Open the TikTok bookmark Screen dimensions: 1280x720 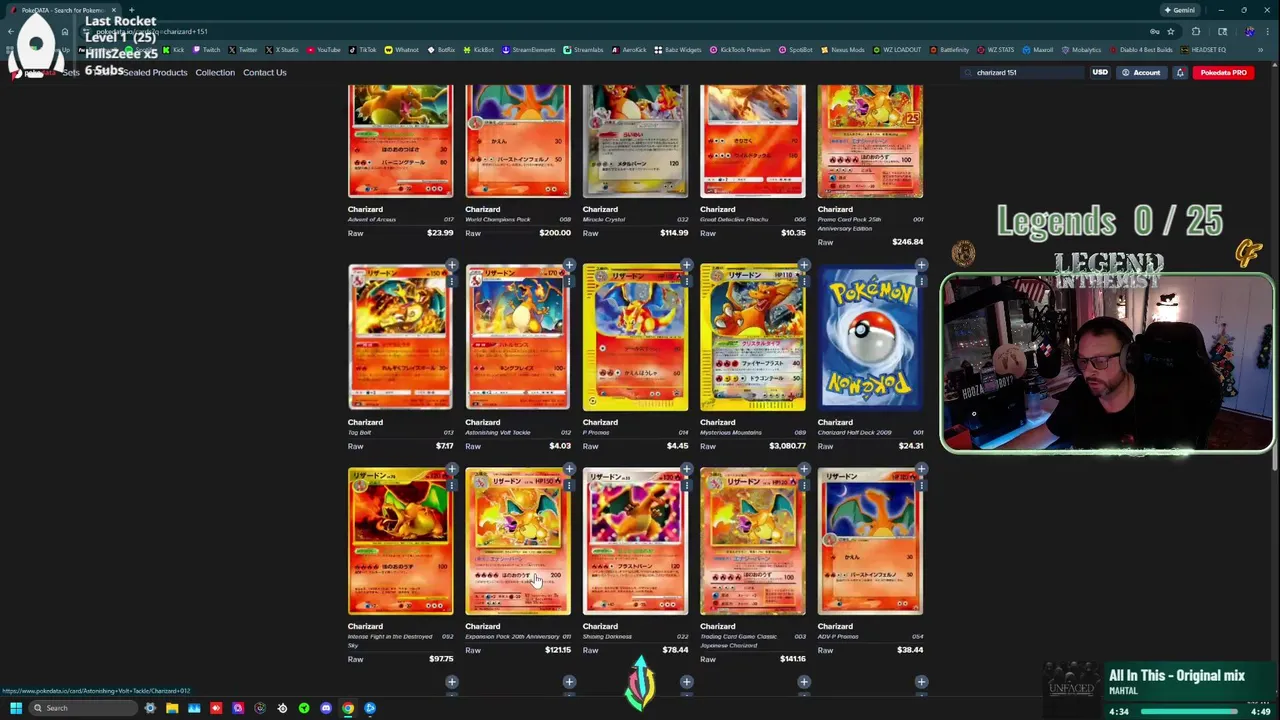pos(363,49)
